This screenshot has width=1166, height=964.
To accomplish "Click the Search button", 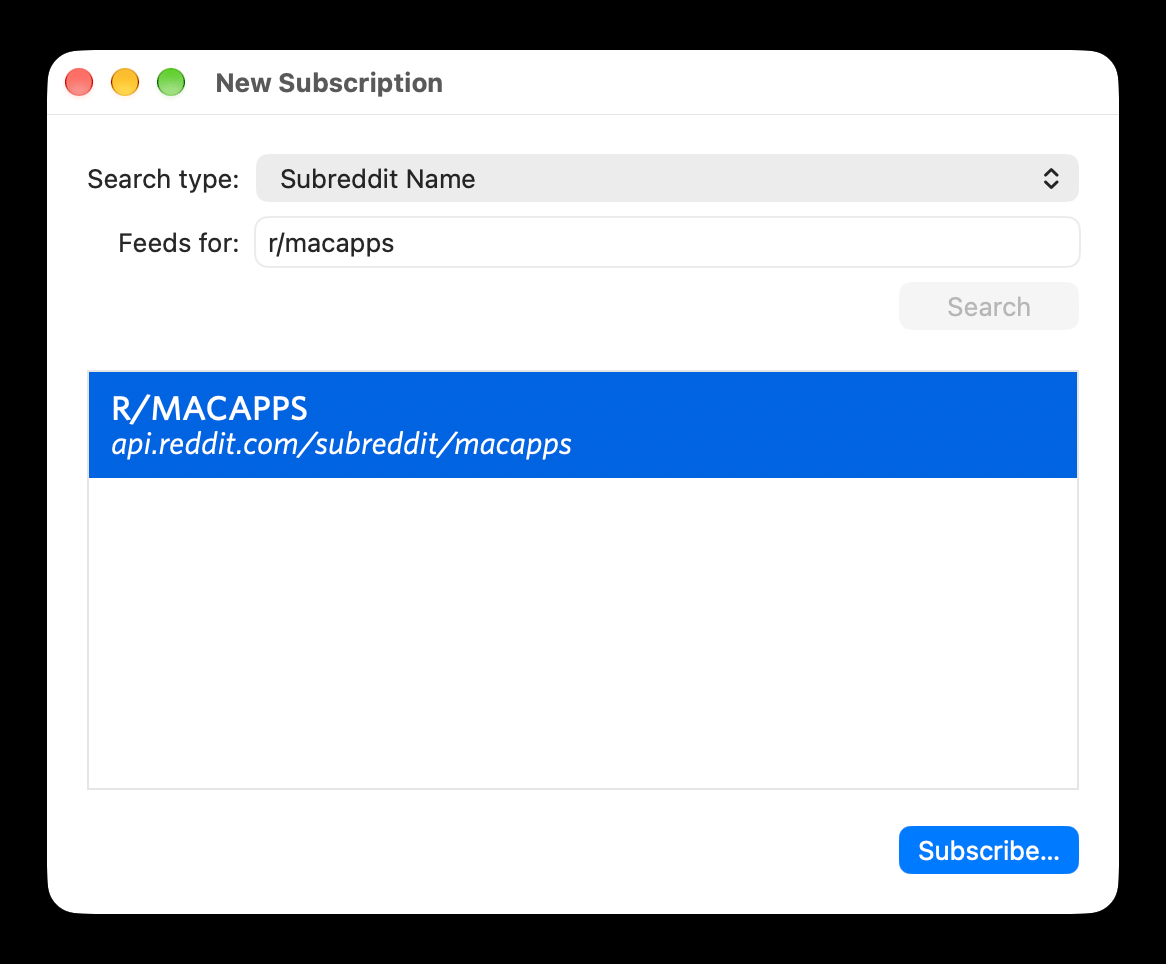I will [x=988, y=306].
